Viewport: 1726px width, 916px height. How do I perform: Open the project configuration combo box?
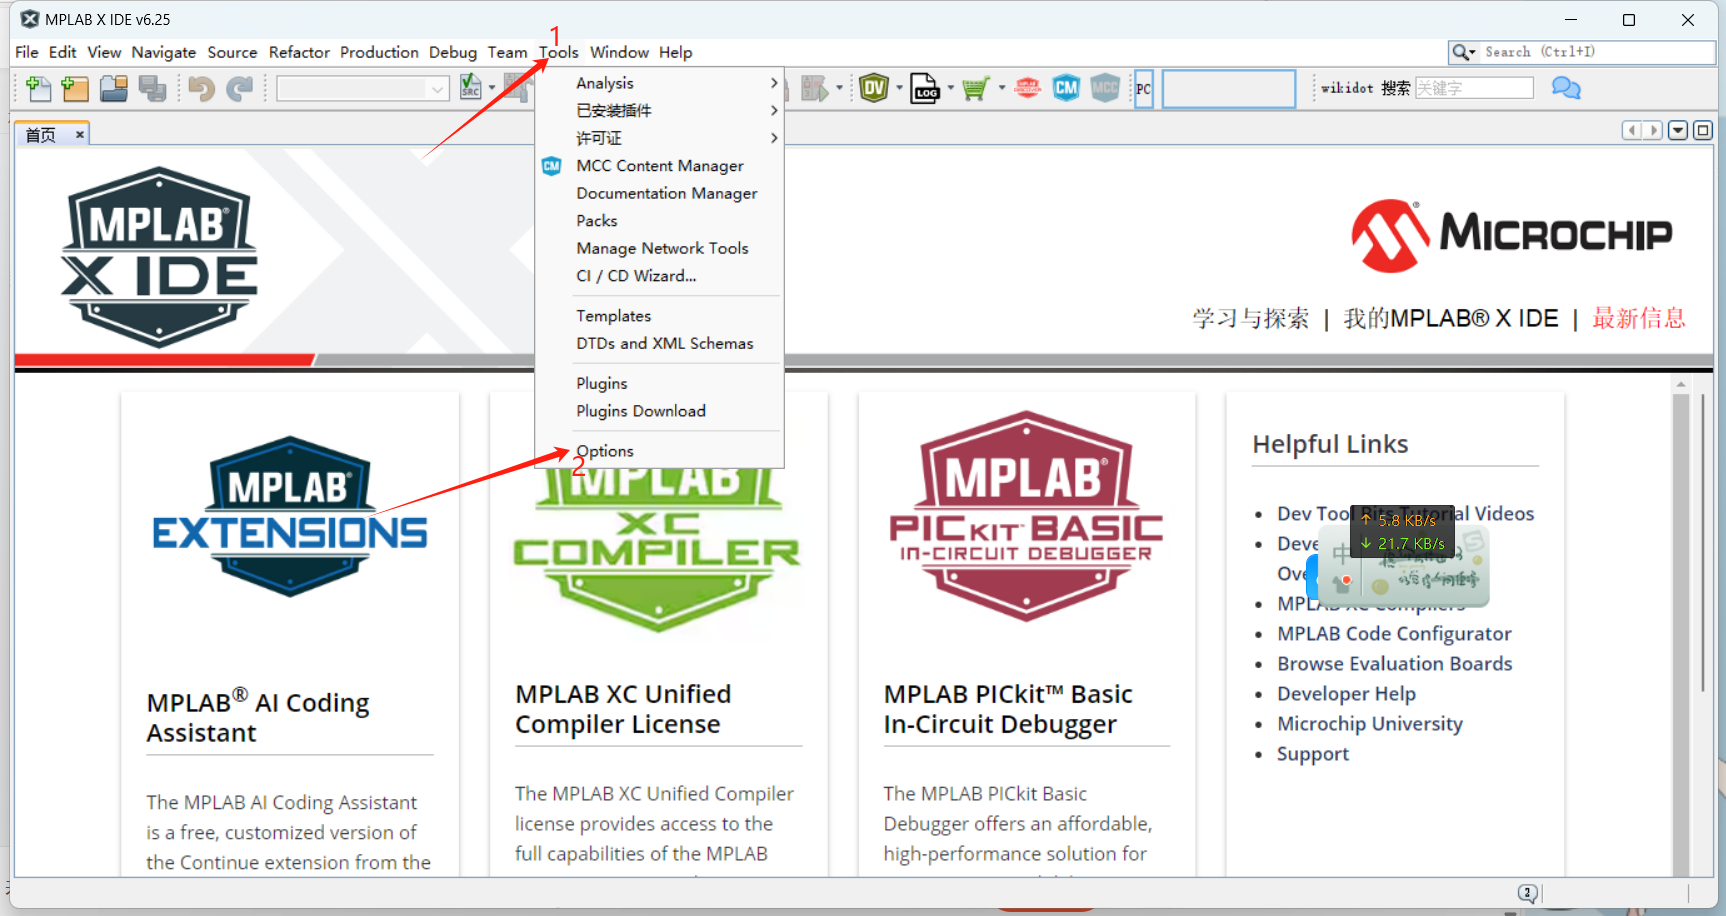coord(362,89)
